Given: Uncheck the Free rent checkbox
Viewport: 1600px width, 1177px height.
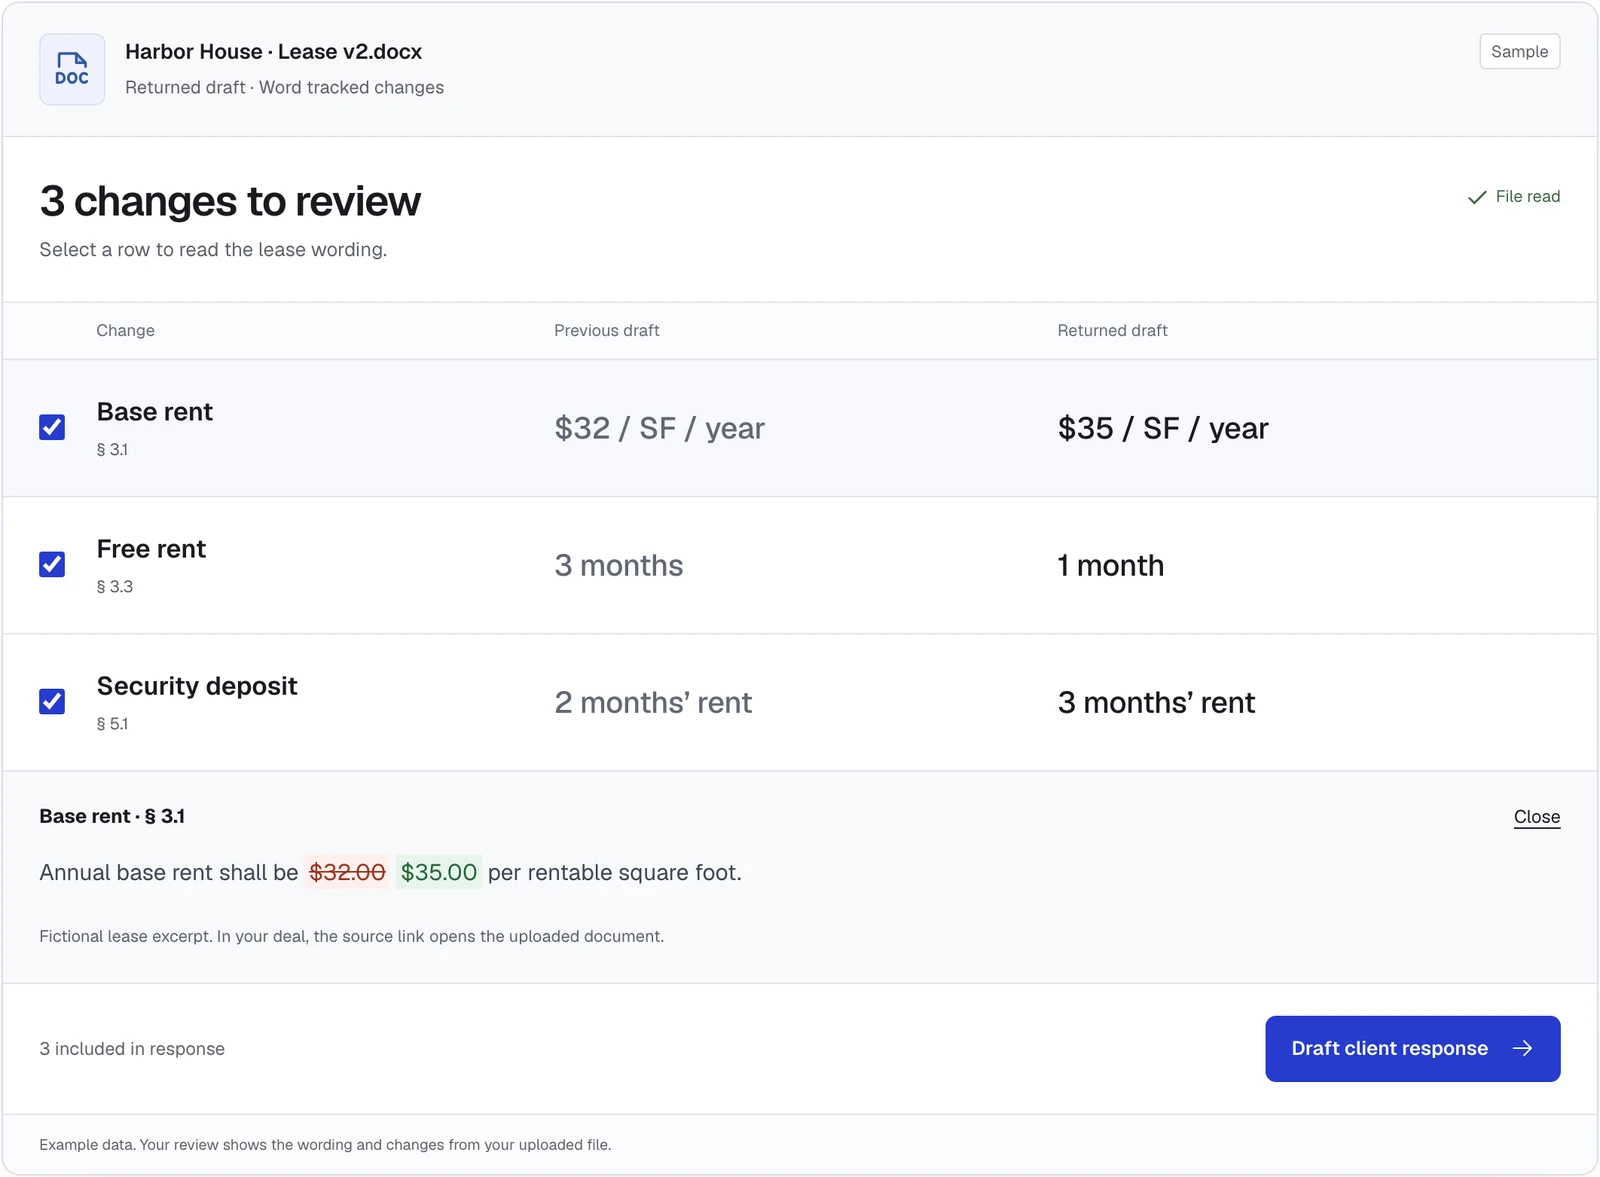Looking at the screenshot, I should click(52, 565).
